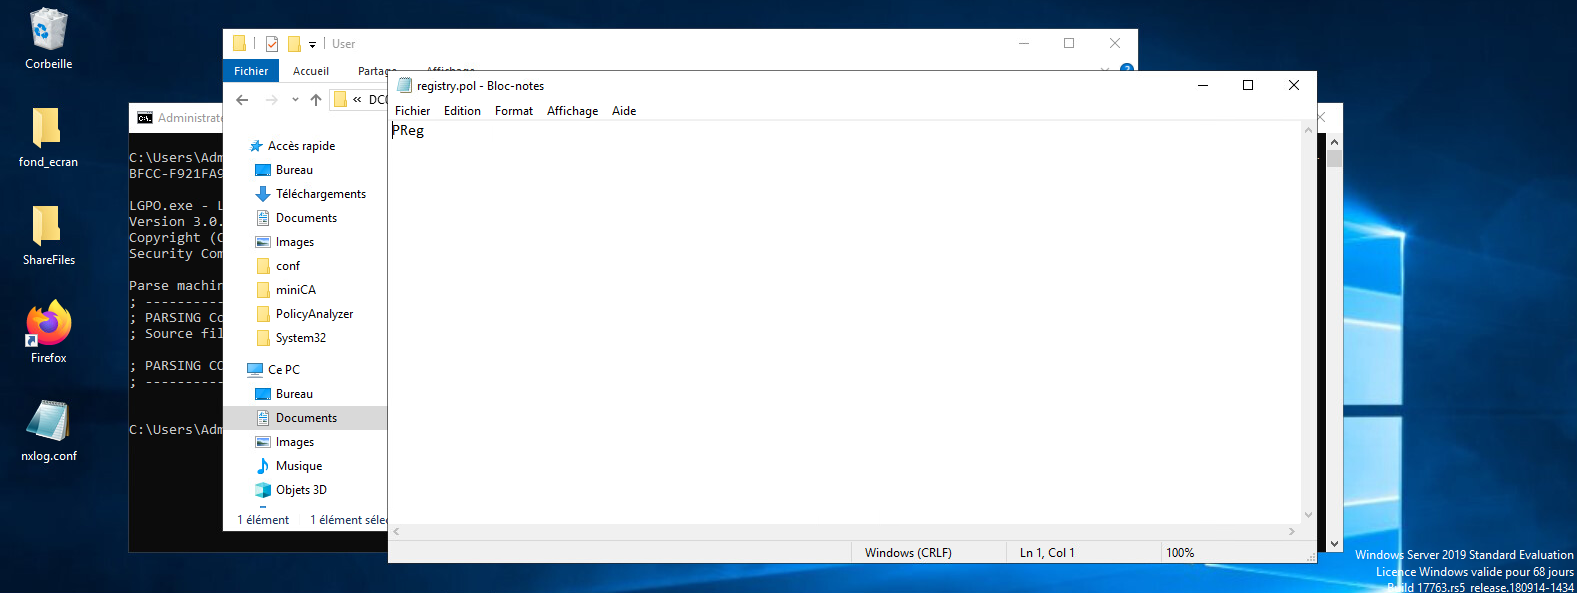1577x593 pixels.
Task: Click the Properties checkmark quick access icon
Action: [x=272, y=44]
